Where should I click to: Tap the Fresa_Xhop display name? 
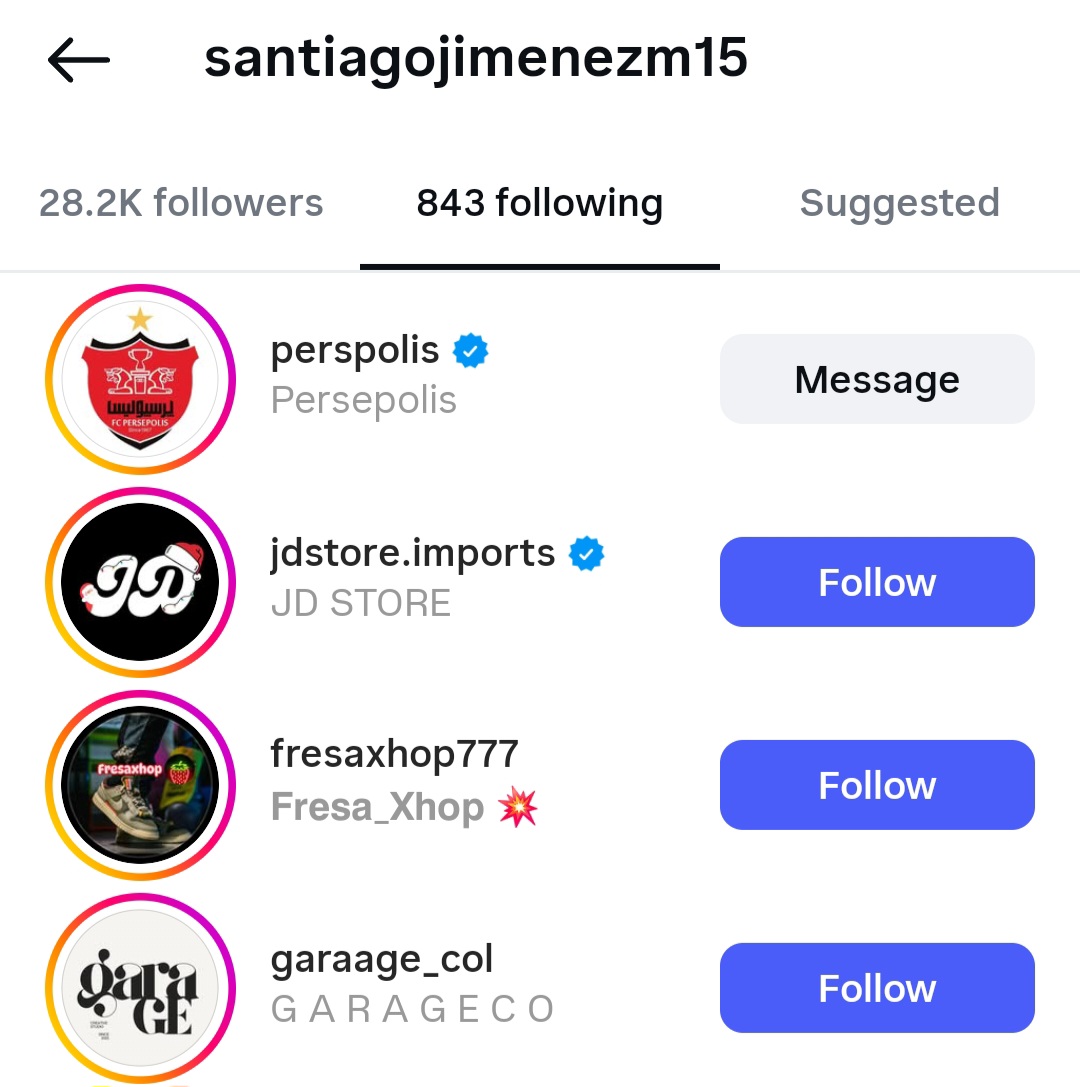coord(377,807)
